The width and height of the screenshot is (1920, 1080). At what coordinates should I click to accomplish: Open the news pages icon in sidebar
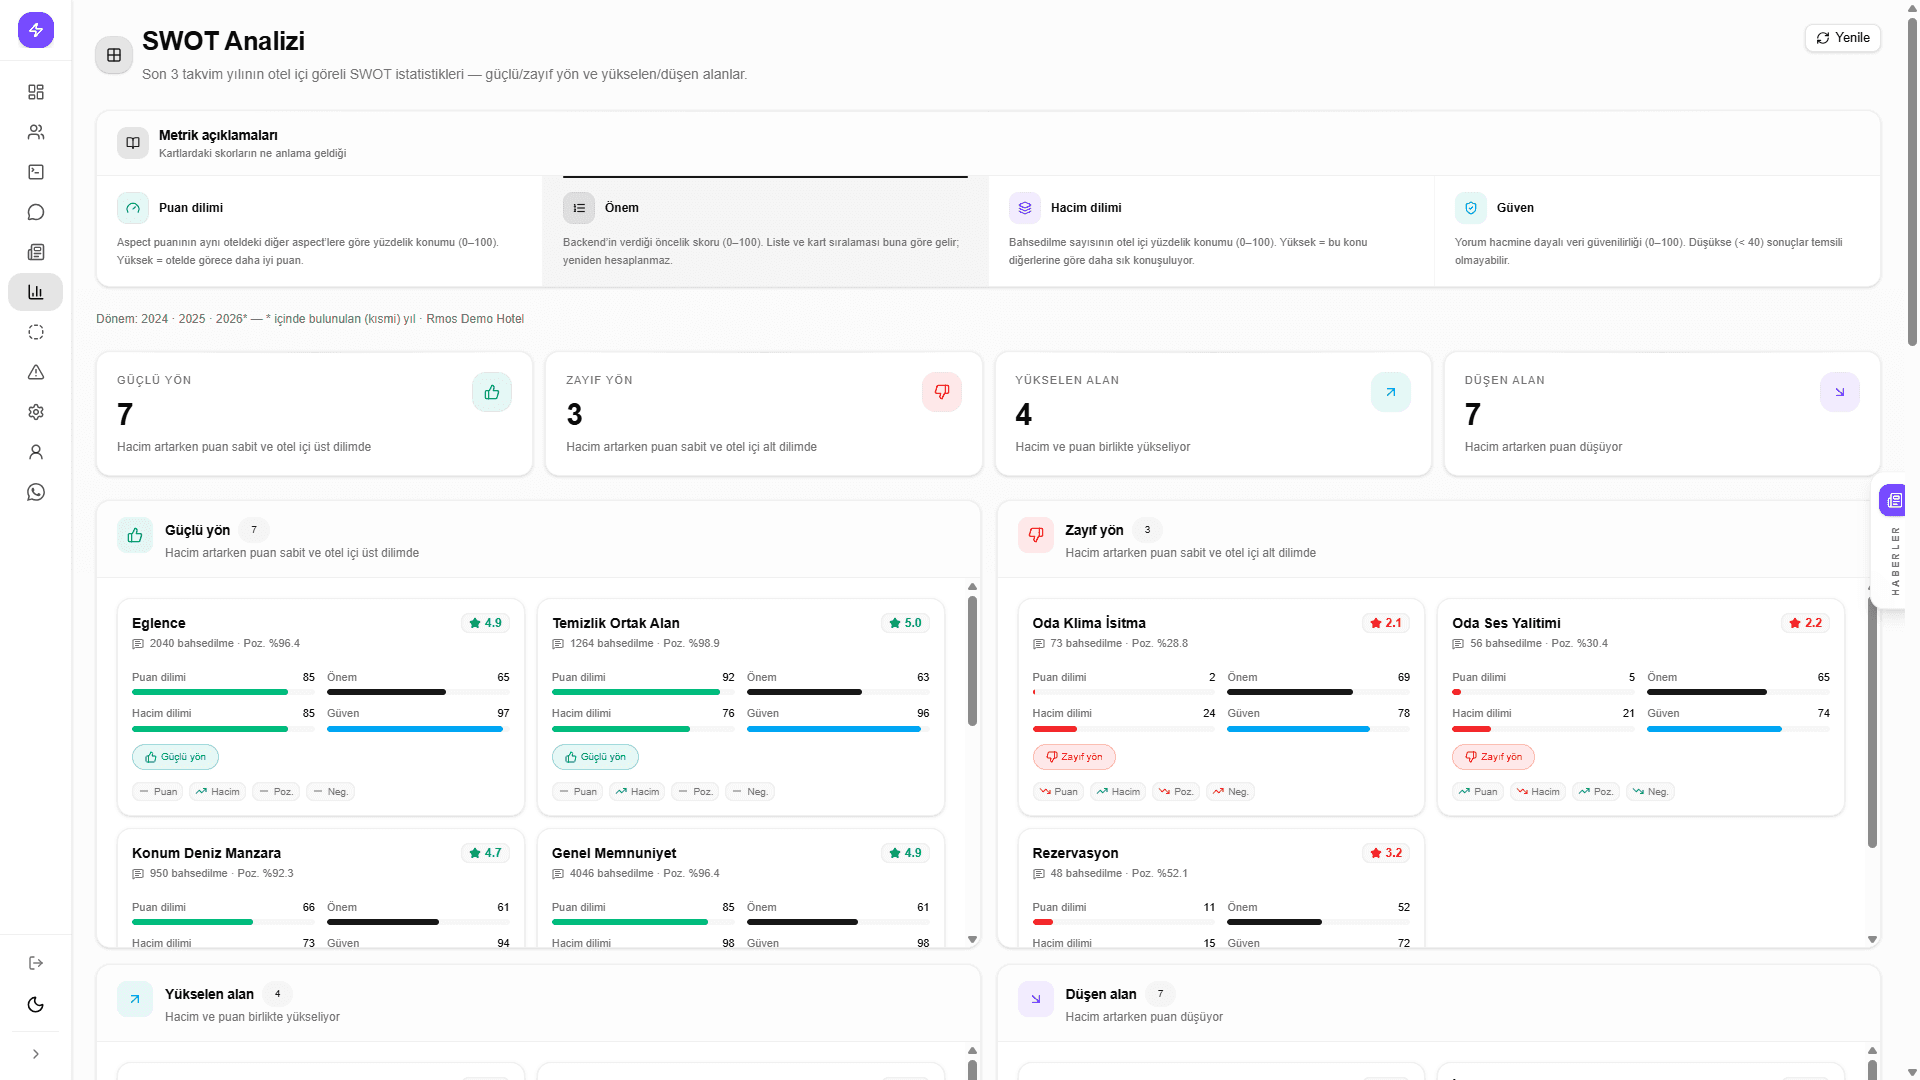point(36,252)
